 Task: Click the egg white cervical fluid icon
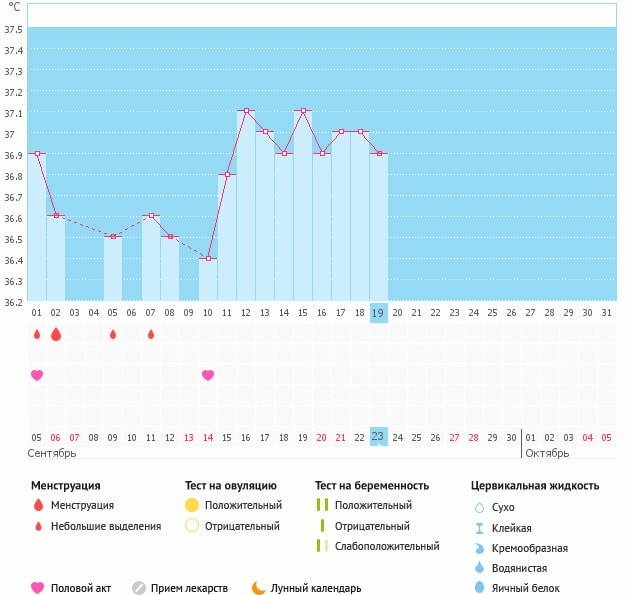pyautogui.click(x=479, y=588)
